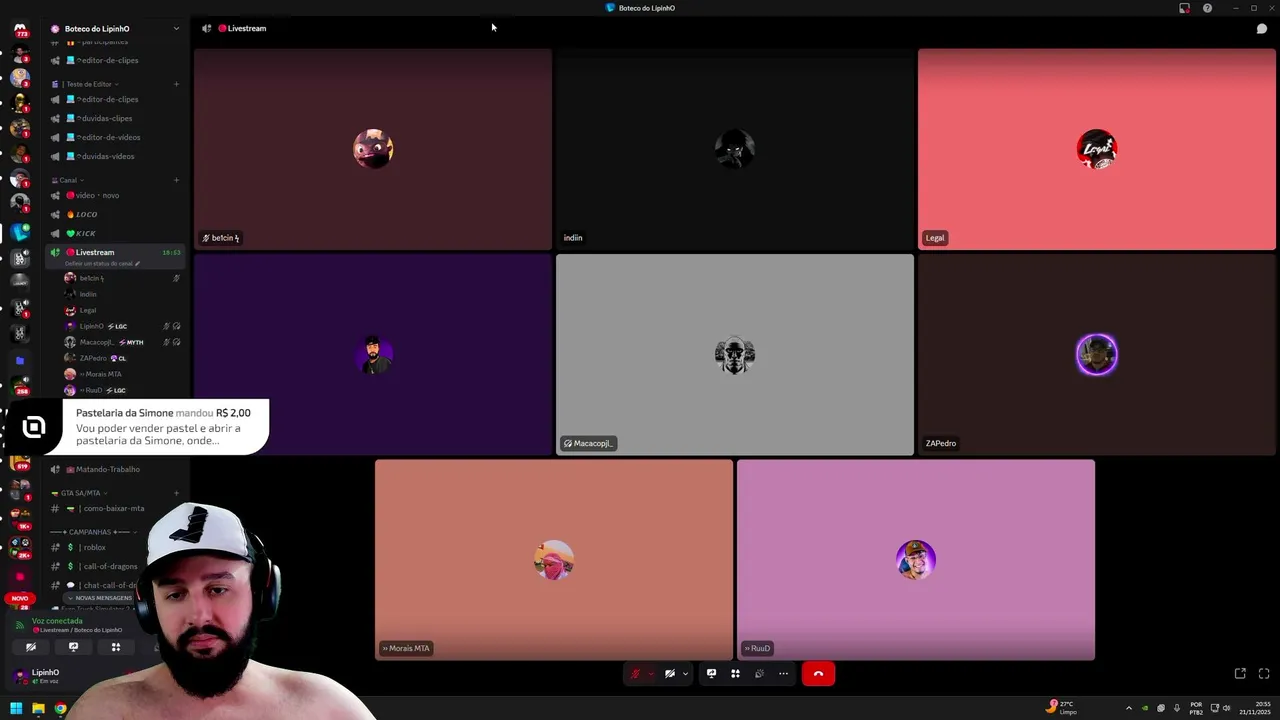Jump to NOVAS MENSAGENS indicator
The width and height of the screenshot is (1280, 720).
pyautogui.click(x=100, y=598)
